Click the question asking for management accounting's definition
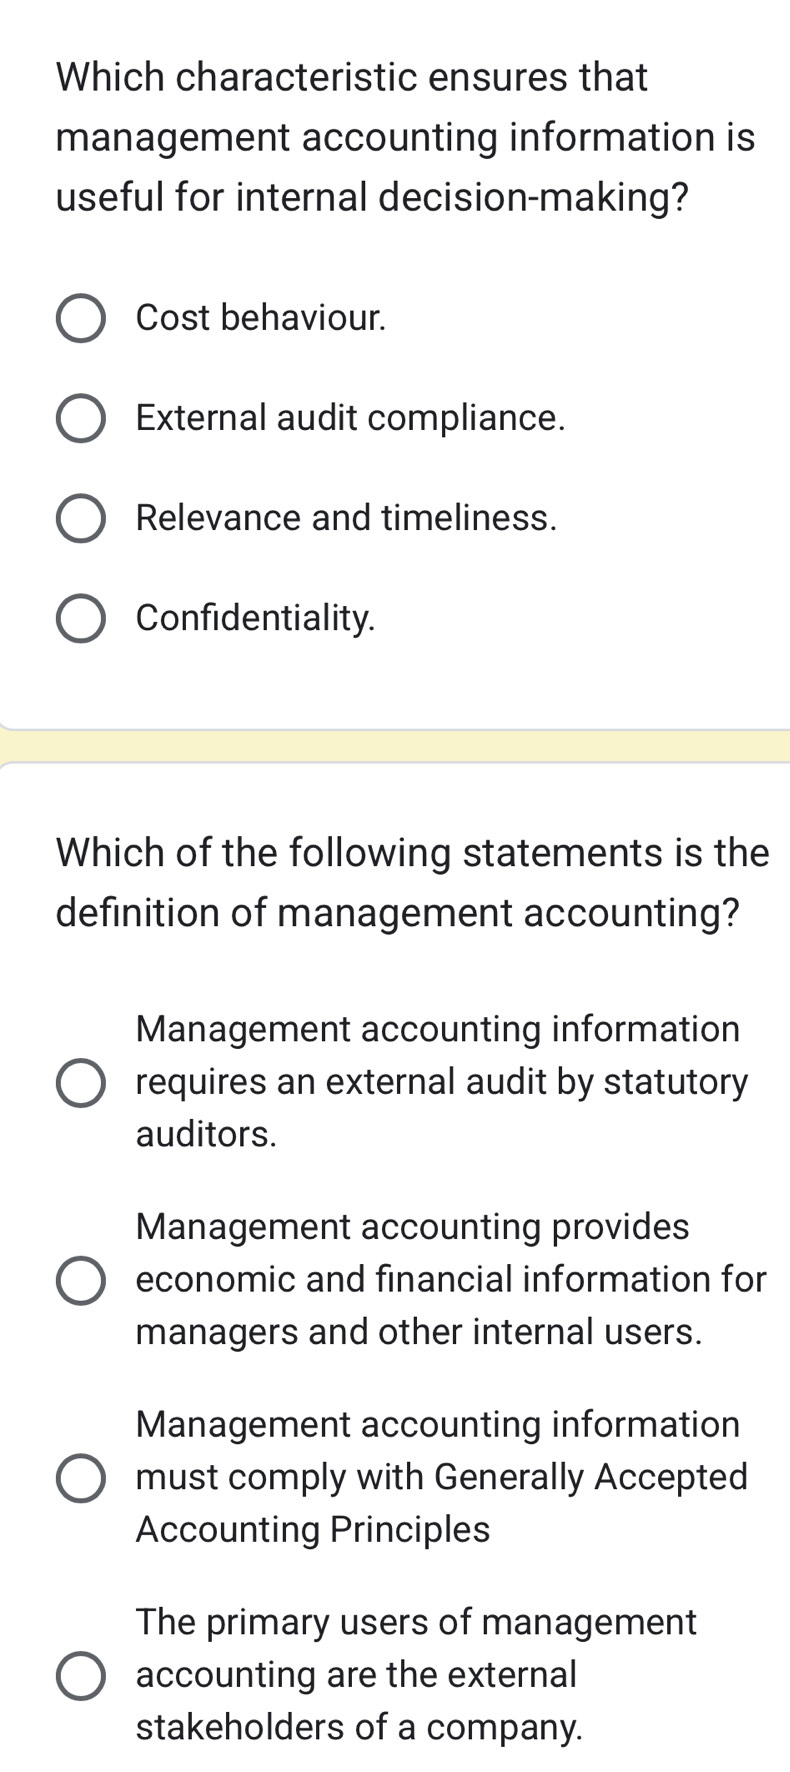The height and width of the screenshot is (1772, 790). pyautogui.click(x=412, y=882)
